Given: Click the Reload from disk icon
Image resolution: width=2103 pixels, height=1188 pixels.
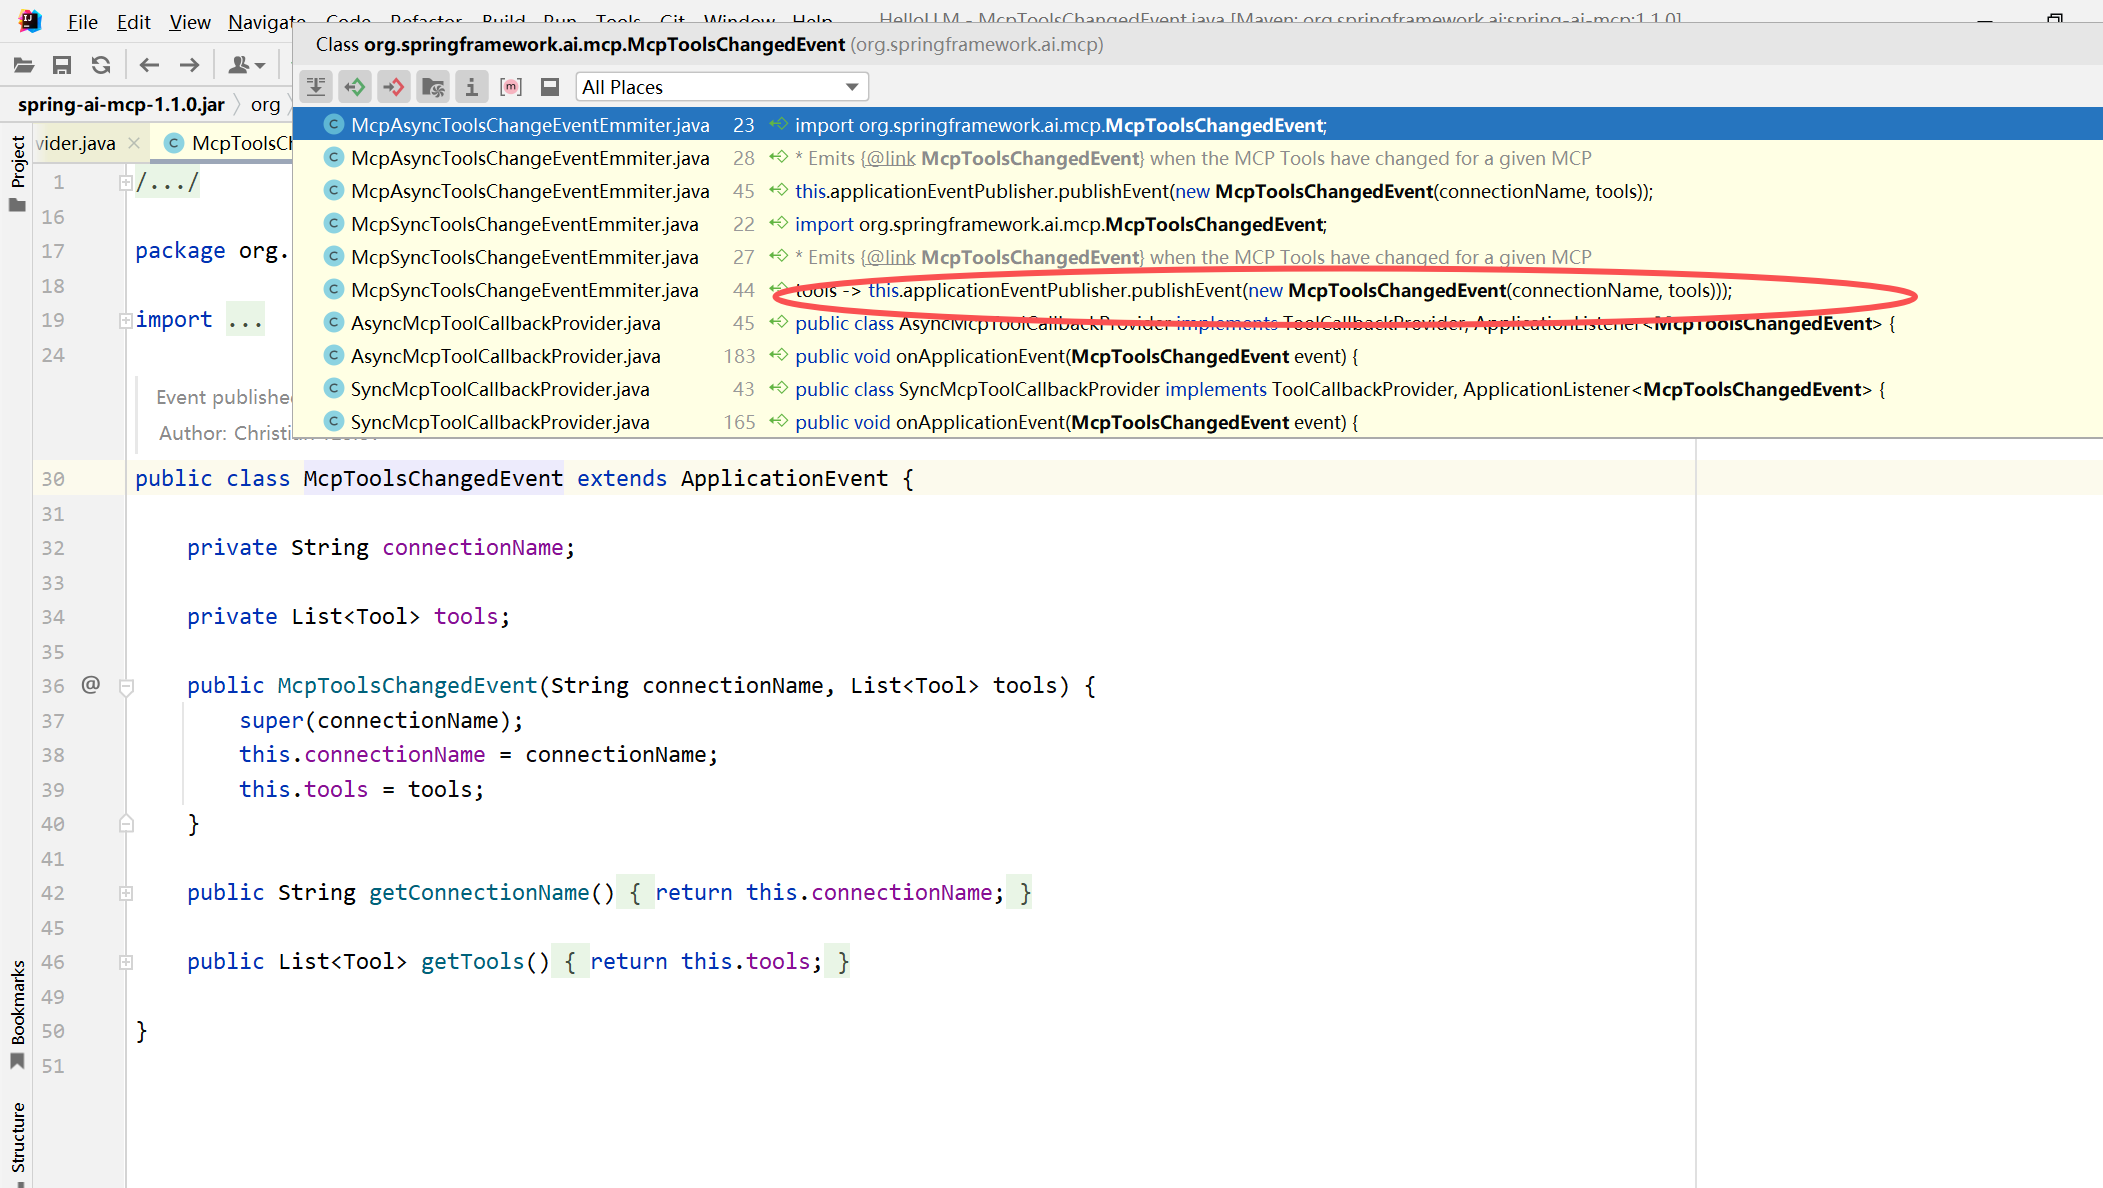Looking at the screenshot, I should coord(101,65).
